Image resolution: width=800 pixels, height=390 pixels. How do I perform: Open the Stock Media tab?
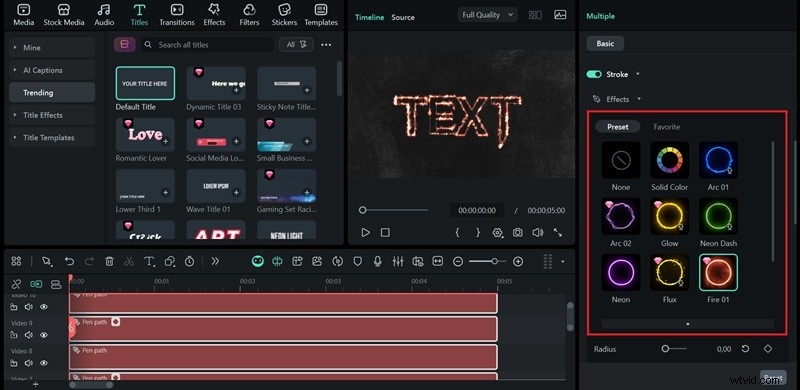[64, 15]
